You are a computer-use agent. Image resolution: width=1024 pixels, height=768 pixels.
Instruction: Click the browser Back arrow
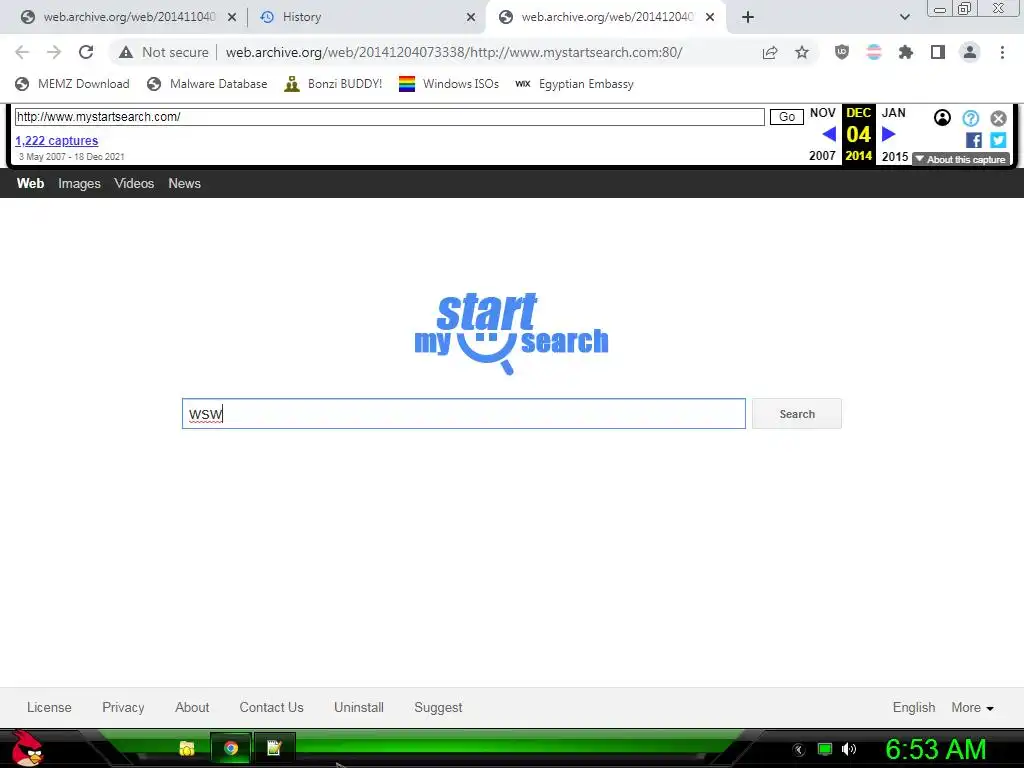(x=22, y=52)
